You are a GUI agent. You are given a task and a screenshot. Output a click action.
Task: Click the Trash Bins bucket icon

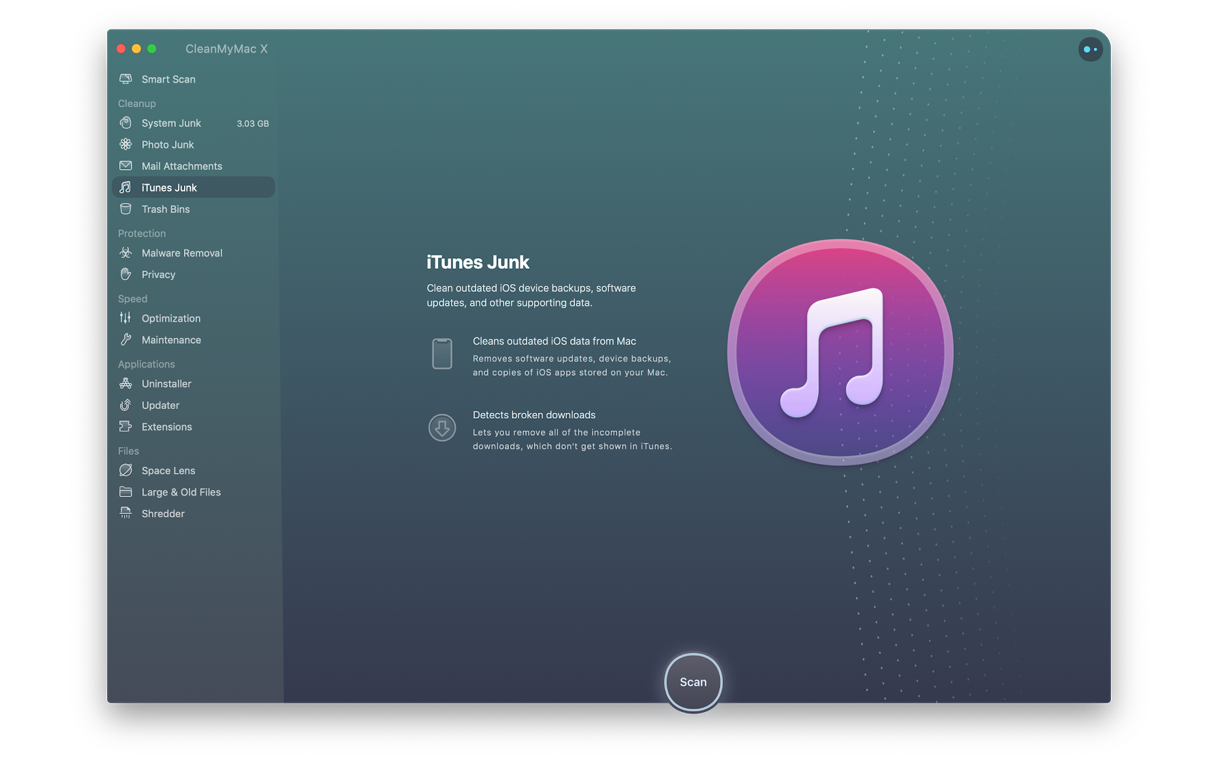tap(125, 209)
